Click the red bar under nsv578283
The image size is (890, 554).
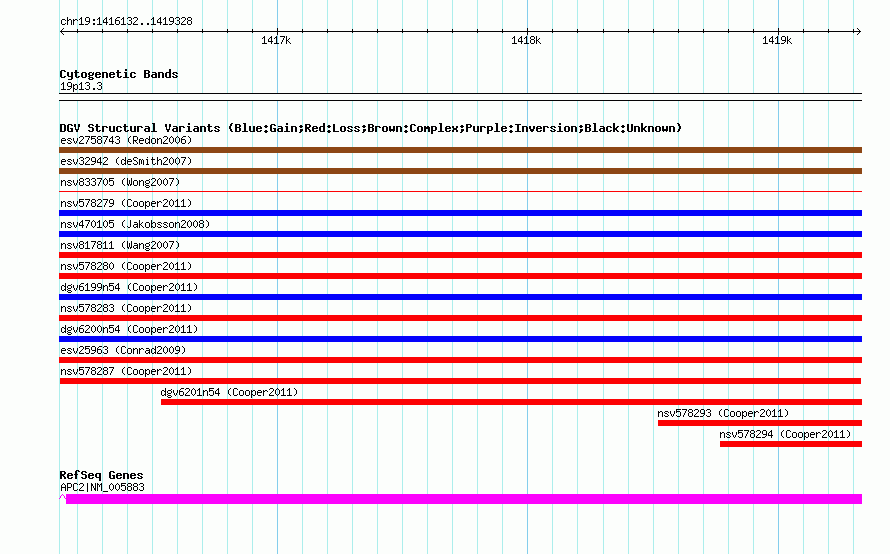tap(460, 318)
